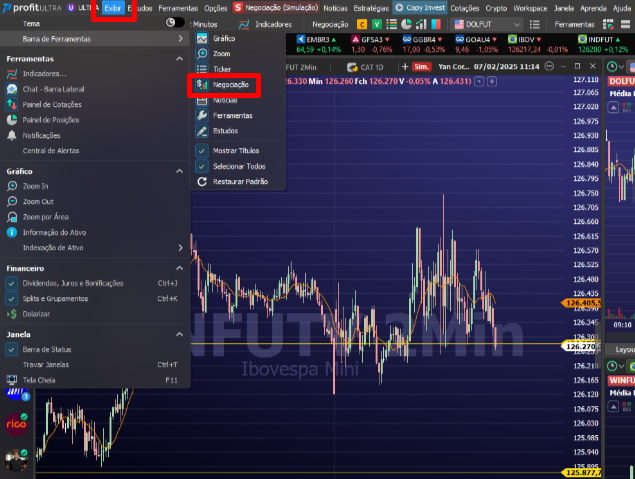Image resolution: width=635 pixels, height=479 pixels.
Task: Toggle Ticker toolbar in submenu
Action: tap(222, 69)
